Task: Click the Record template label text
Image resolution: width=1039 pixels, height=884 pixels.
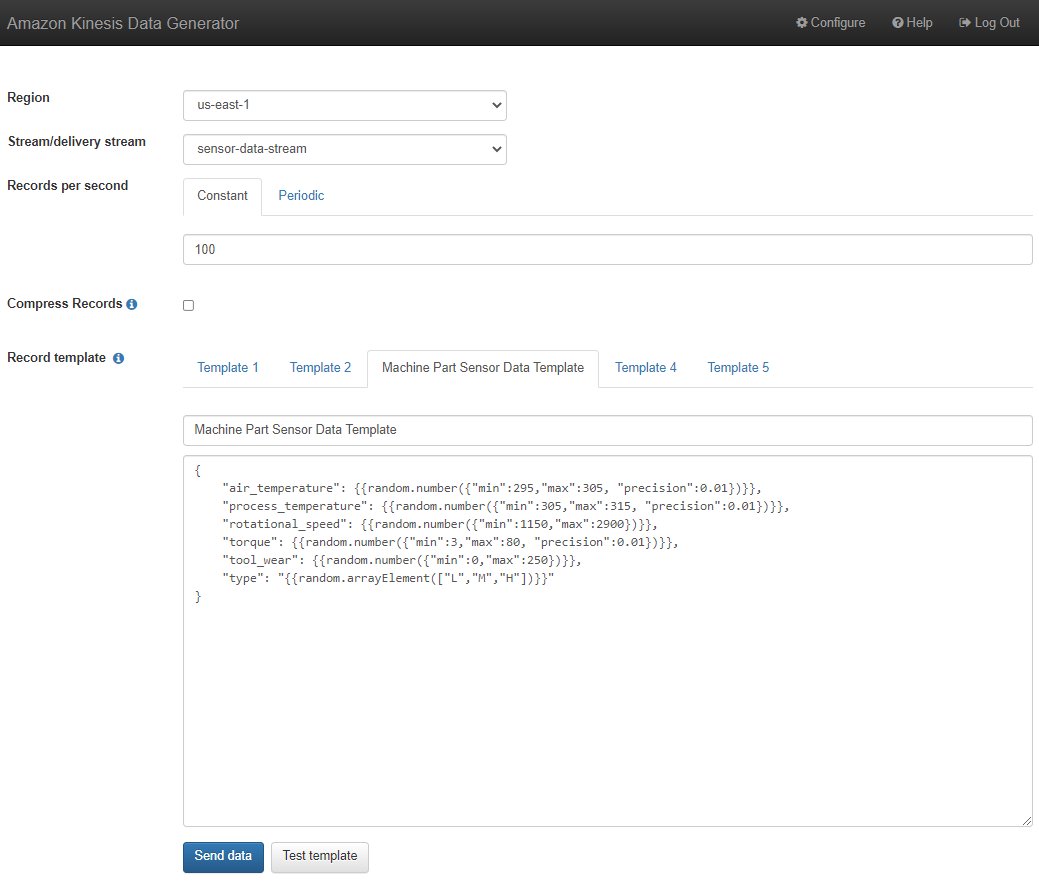Action: 56,358
